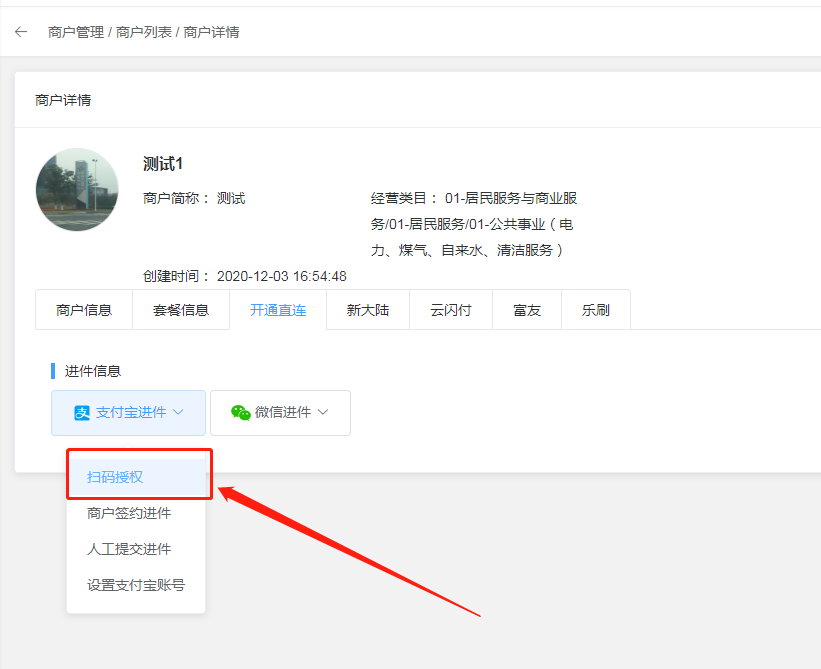Click the 创建时间 value 2020-12-03 16:54:48
Image resolution: width=821 pixels, height=669 pixels.
pyautogui.click(x=282, y=276)
